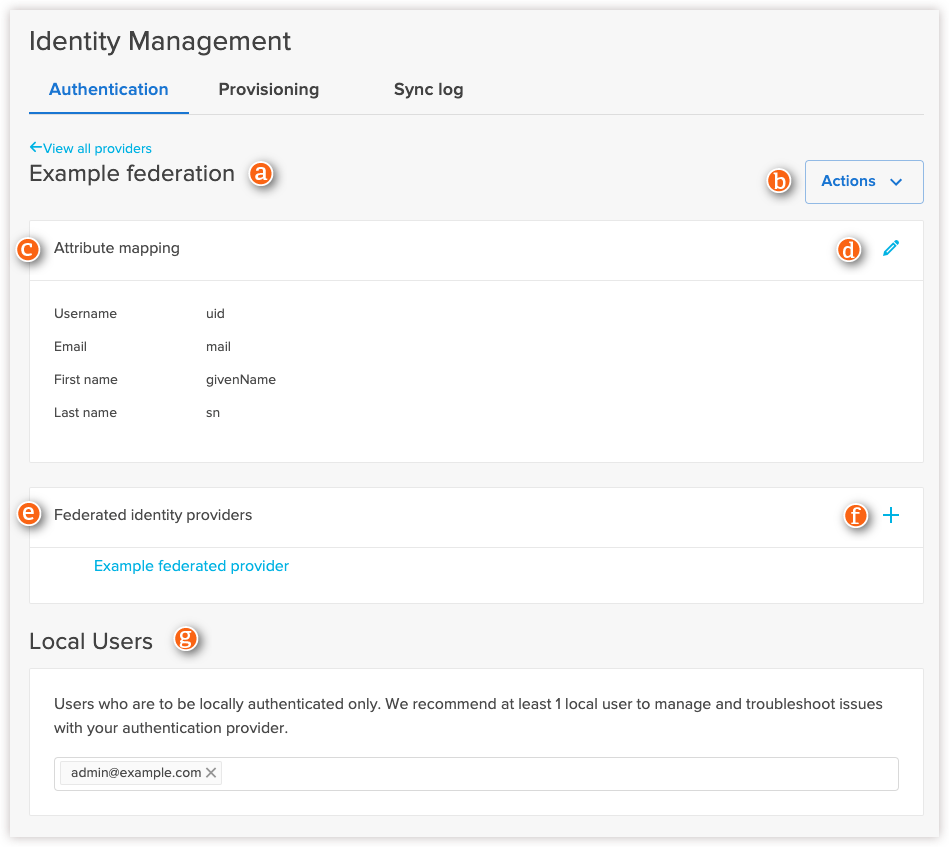Image resolution: width=949 pixels, height=847 pixels.
Task: Click inside the local users input field
Action: tap(500, 772)
